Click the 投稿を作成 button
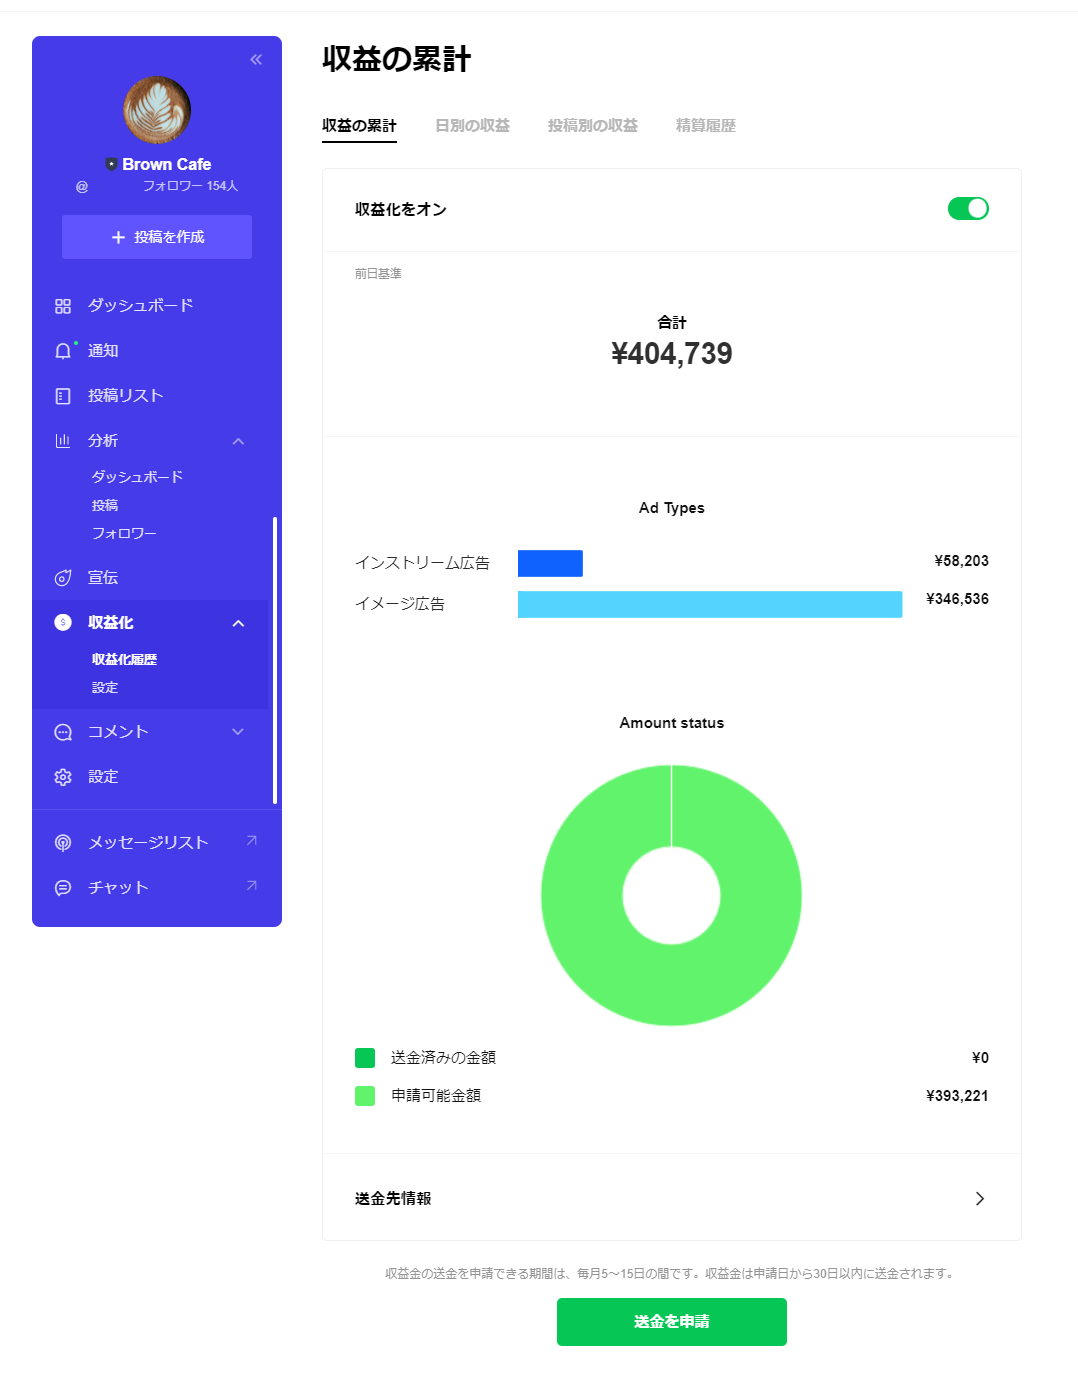 pos(157,237)
